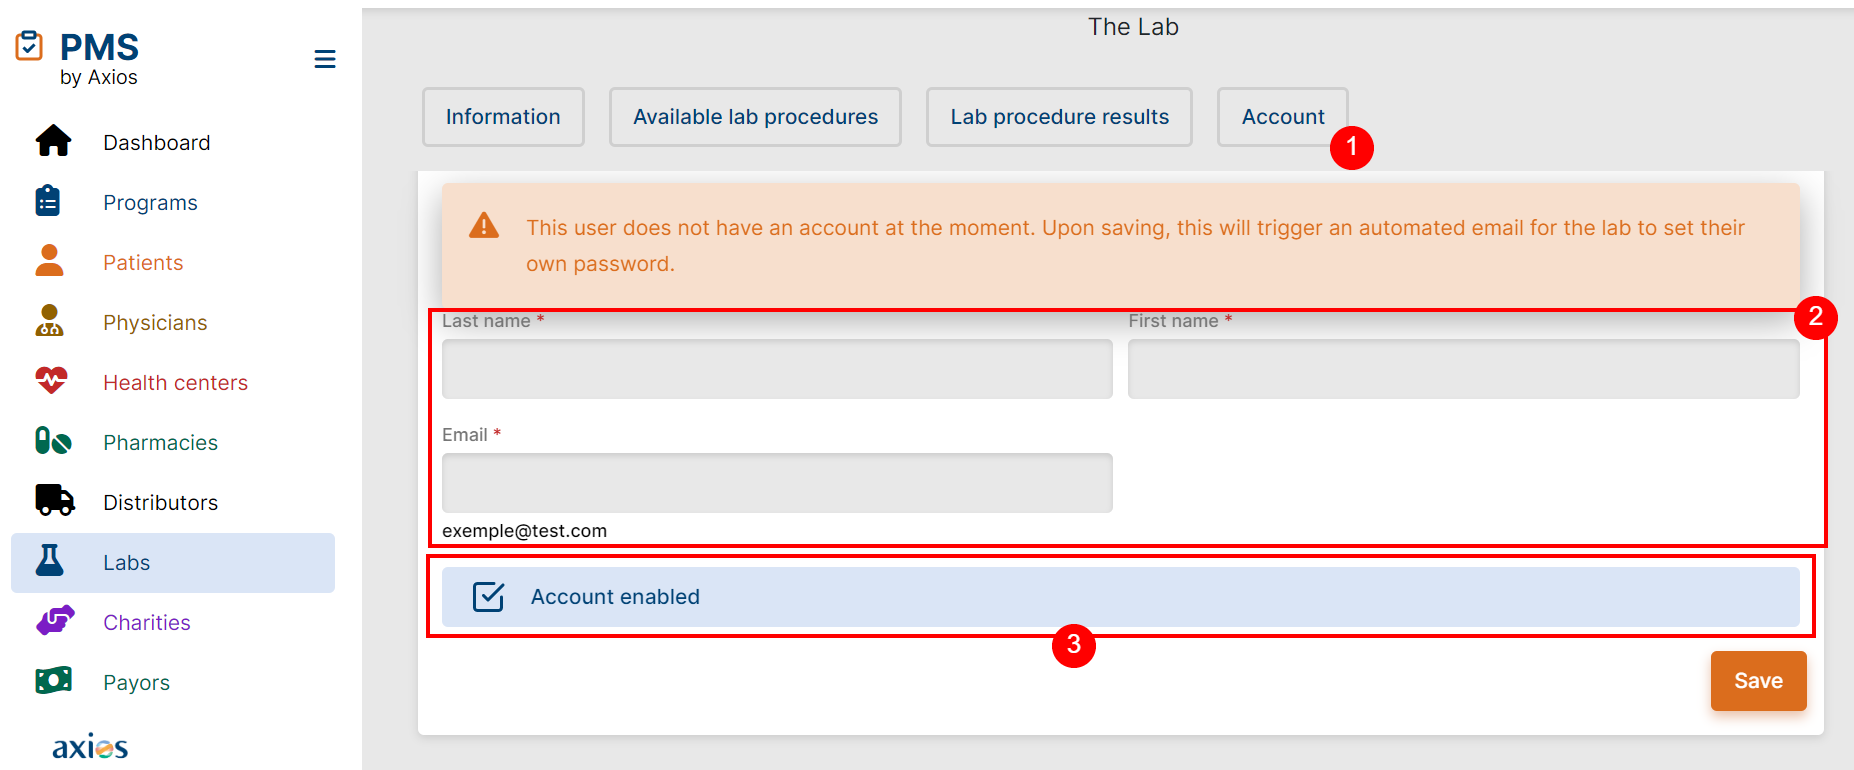This screenshot has width=1854, height=770.
Task: Collapse sidebar with hamburger menu icon
Action: click(325, 59)
